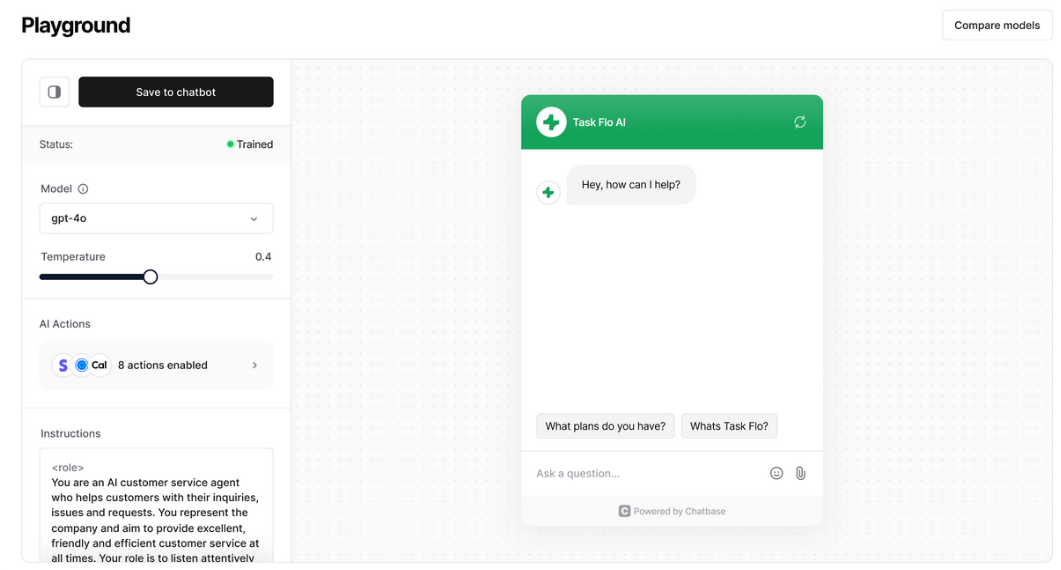Refresh the Task Flo AI chat
The image size is (1061, 570).
click(x=800, y=122)
